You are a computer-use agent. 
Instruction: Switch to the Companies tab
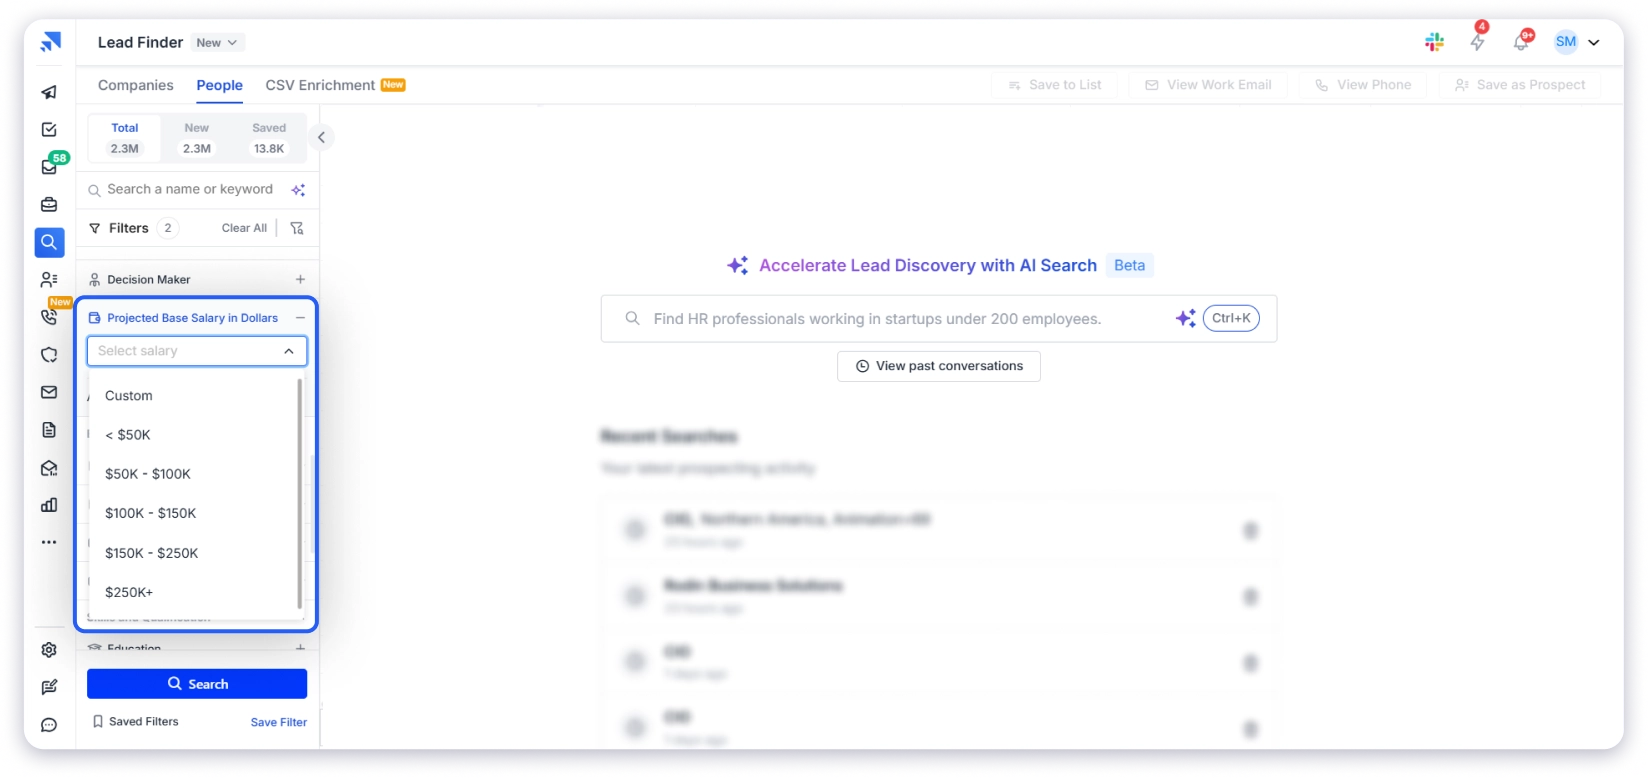pos(136,85)
